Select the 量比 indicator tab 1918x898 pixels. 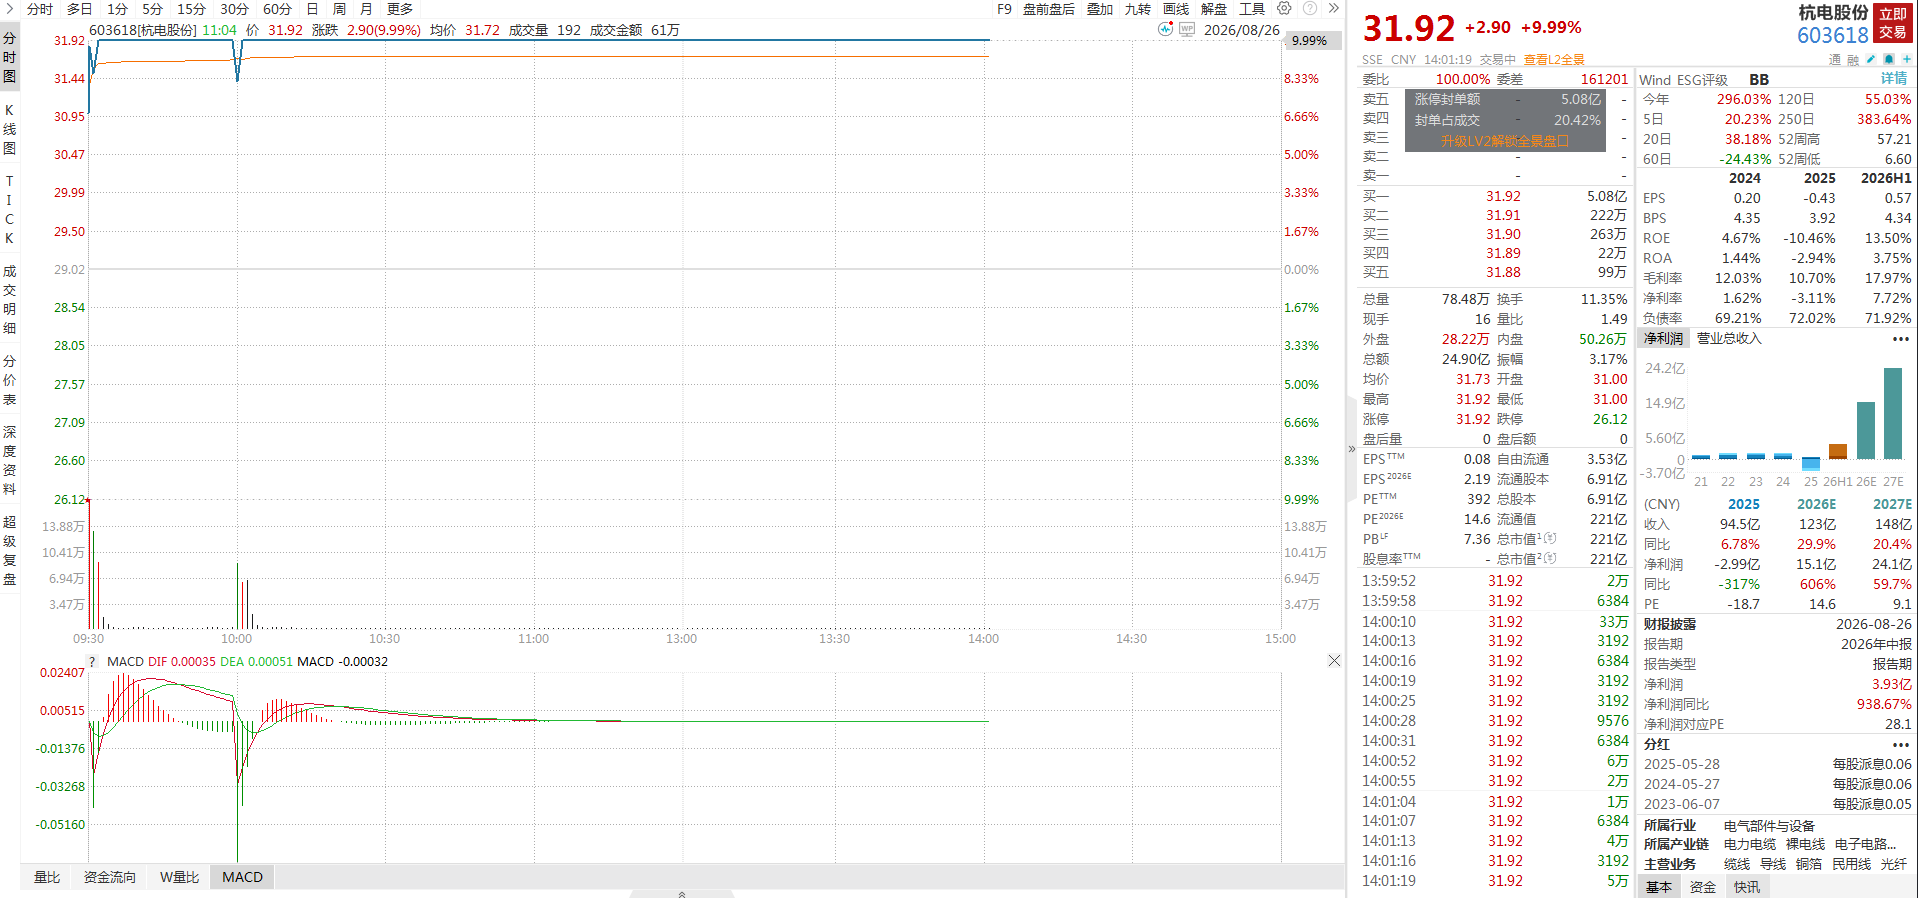(47, 877)
